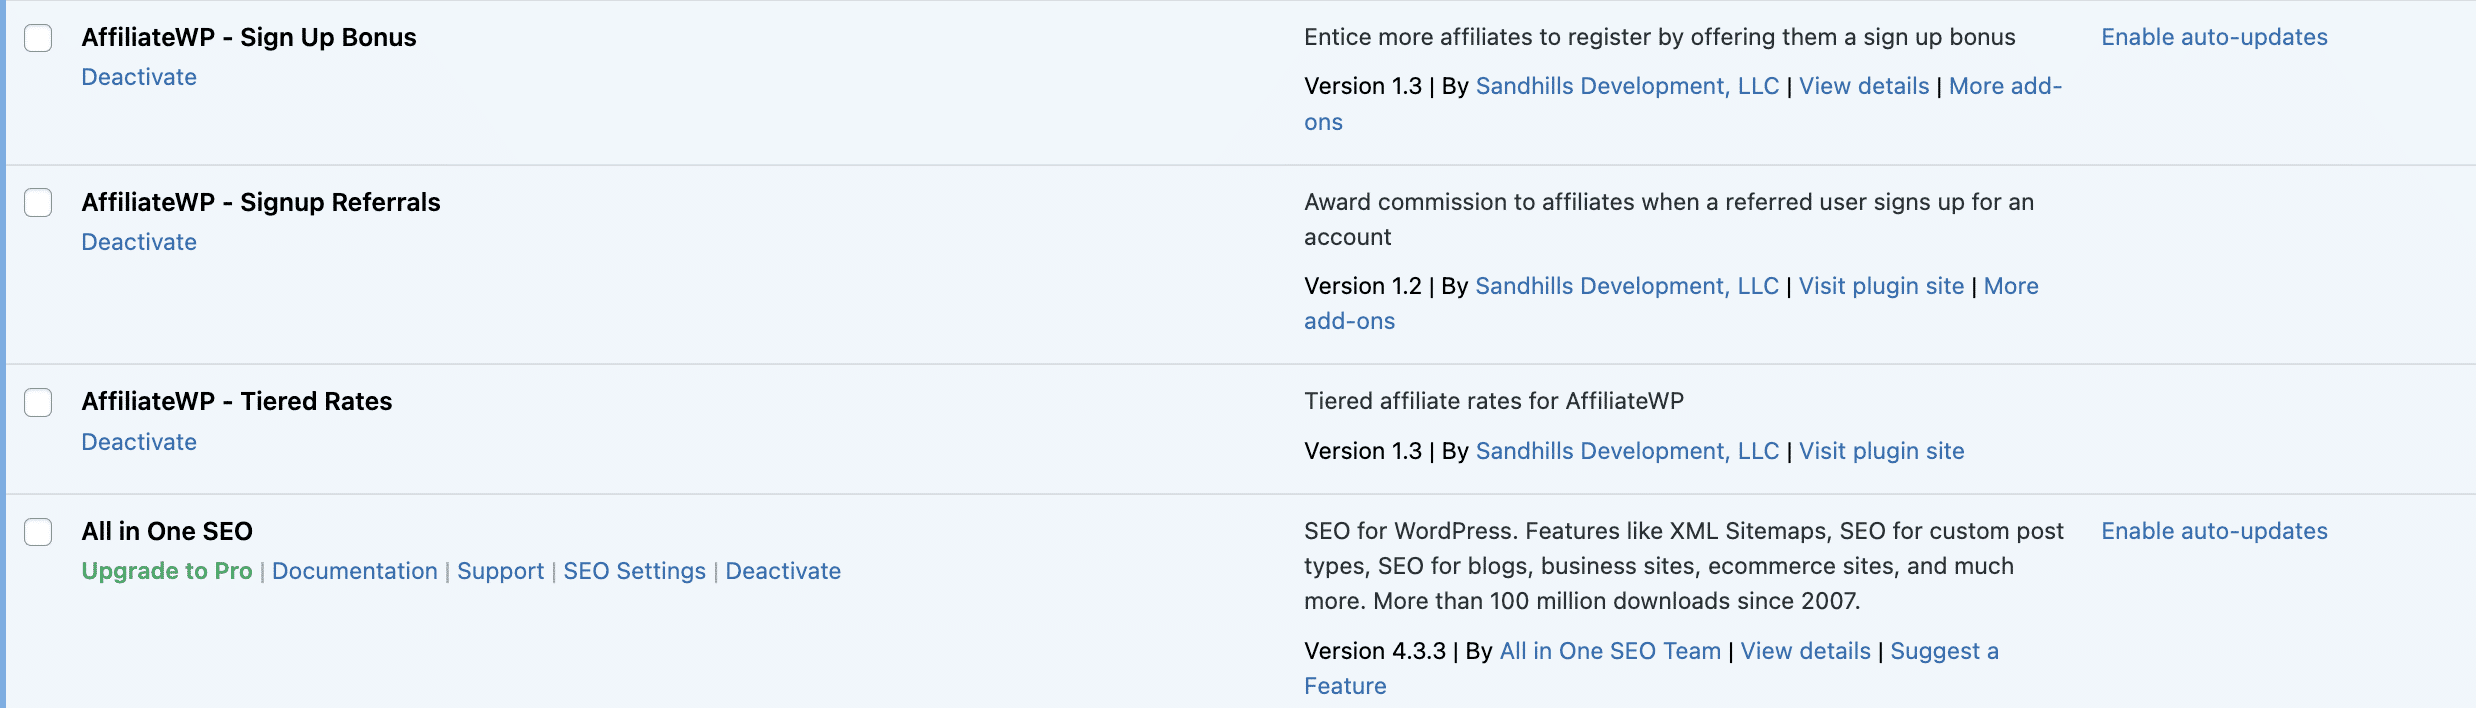Open Sandhills Development link in Tiered Rates row
2476x708 pixels.
click(x=1628, y=451)
